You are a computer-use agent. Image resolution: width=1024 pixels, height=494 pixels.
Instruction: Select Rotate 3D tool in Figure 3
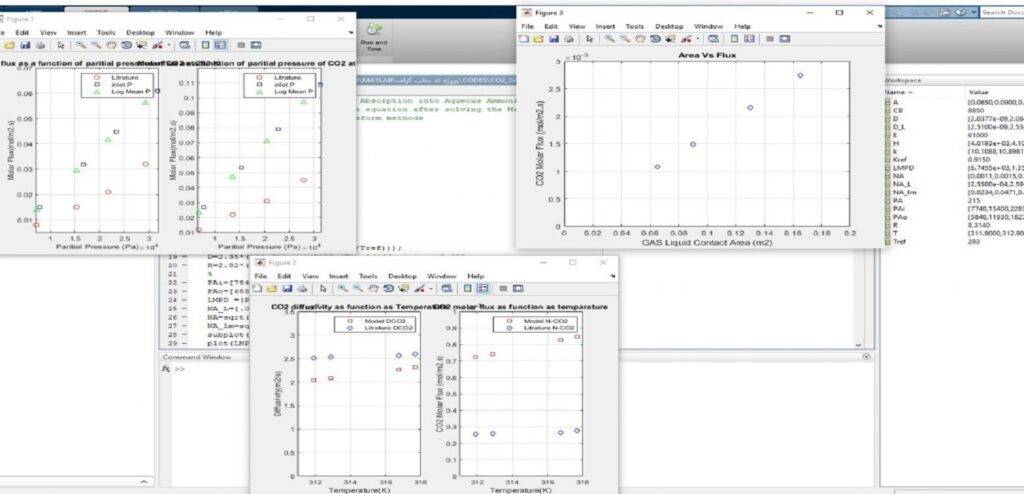tap(655, 39)
